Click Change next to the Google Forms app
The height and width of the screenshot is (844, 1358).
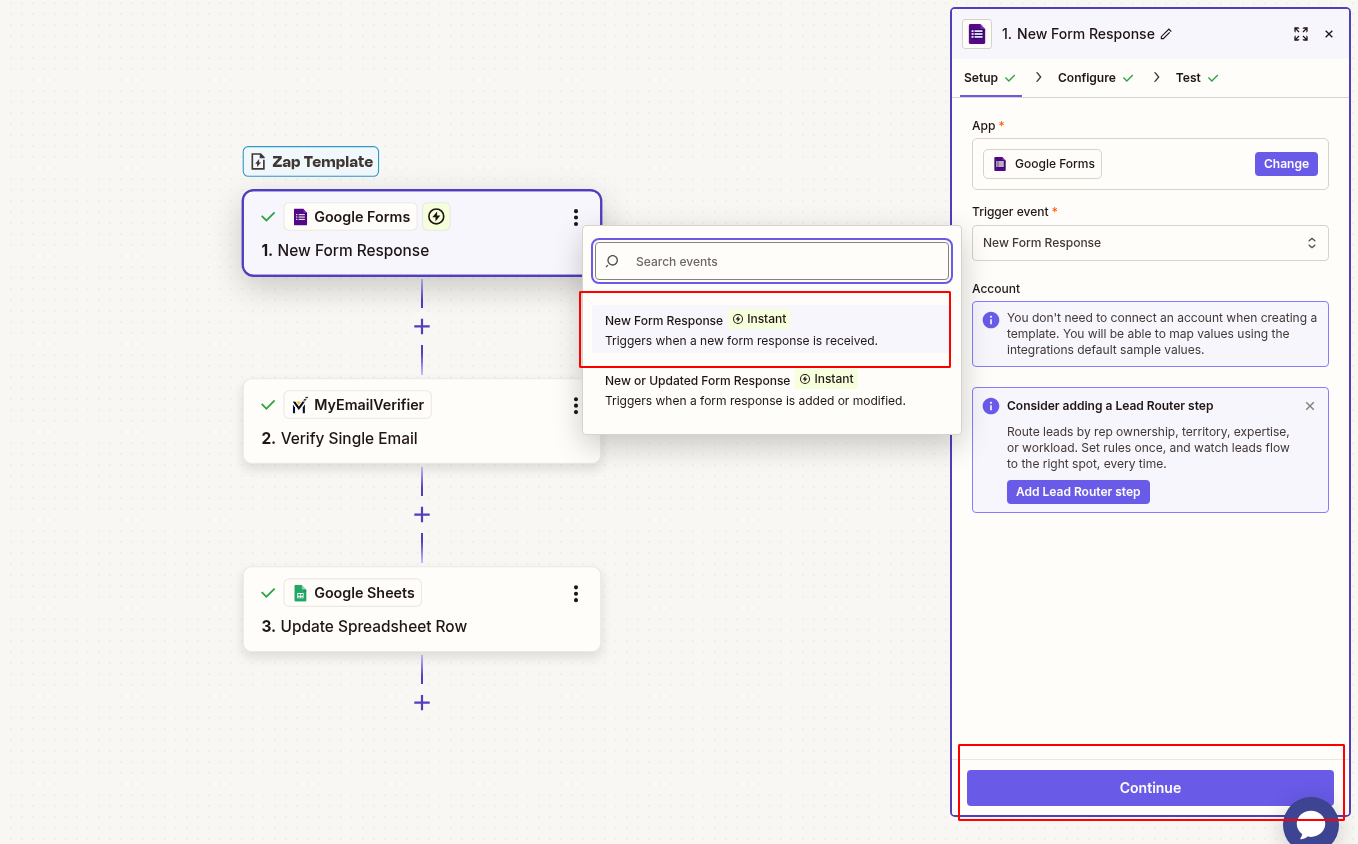1286,163
